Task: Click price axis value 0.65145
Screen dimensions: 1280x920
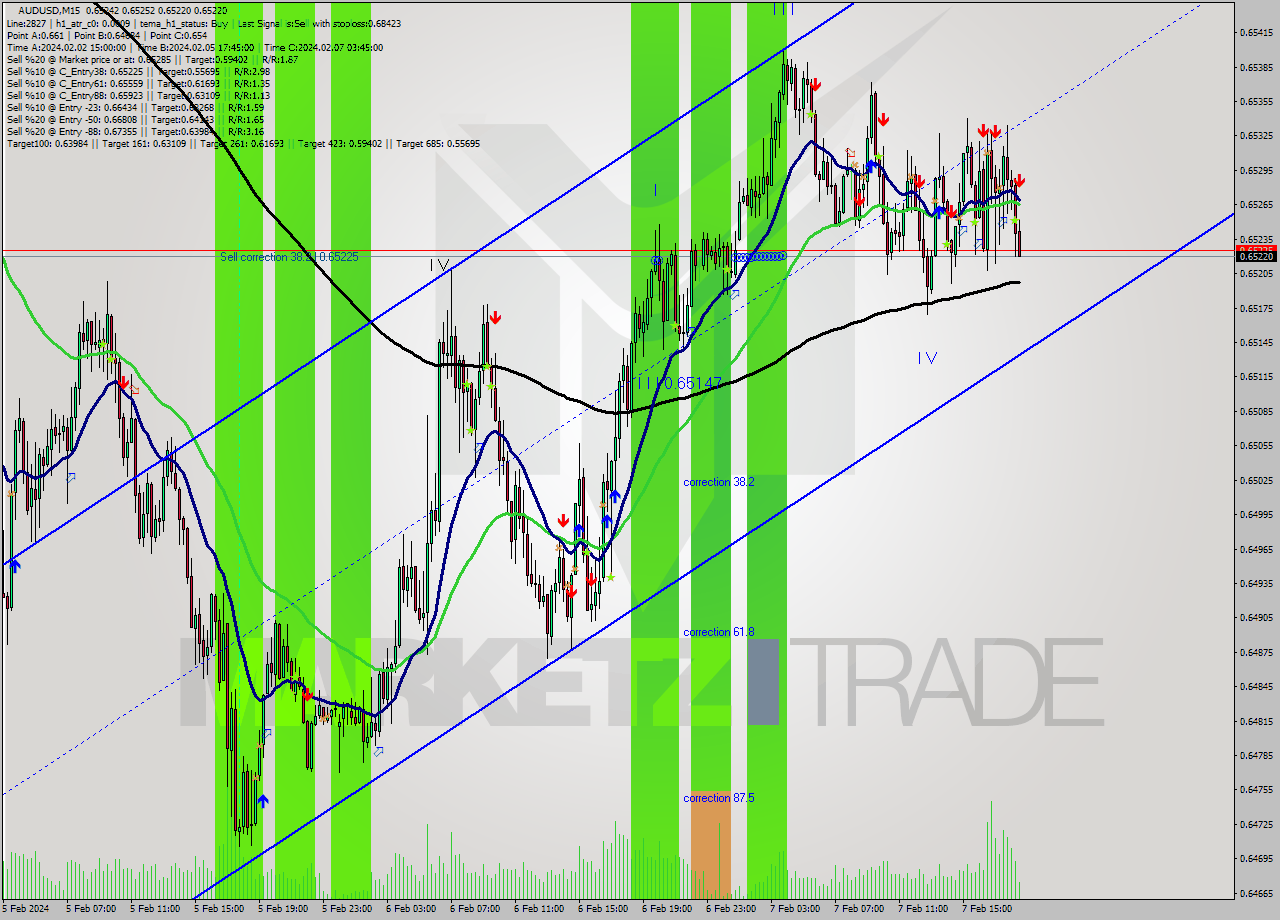Action: pyautogui.click(x=1256, y=342)
